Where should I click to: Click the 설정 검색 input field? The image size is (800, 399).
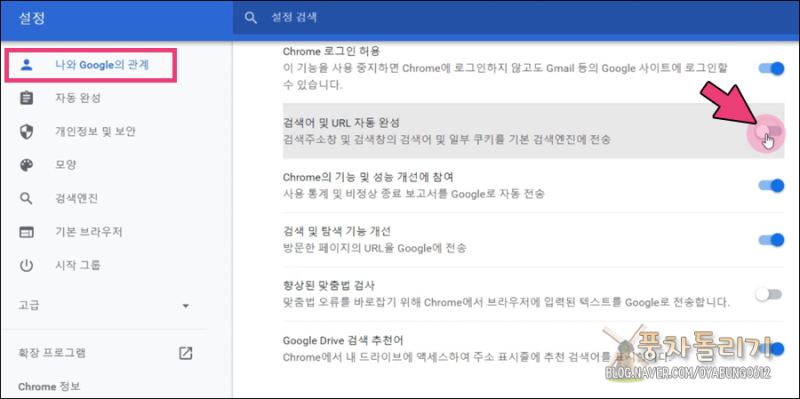tap(515, 18)
